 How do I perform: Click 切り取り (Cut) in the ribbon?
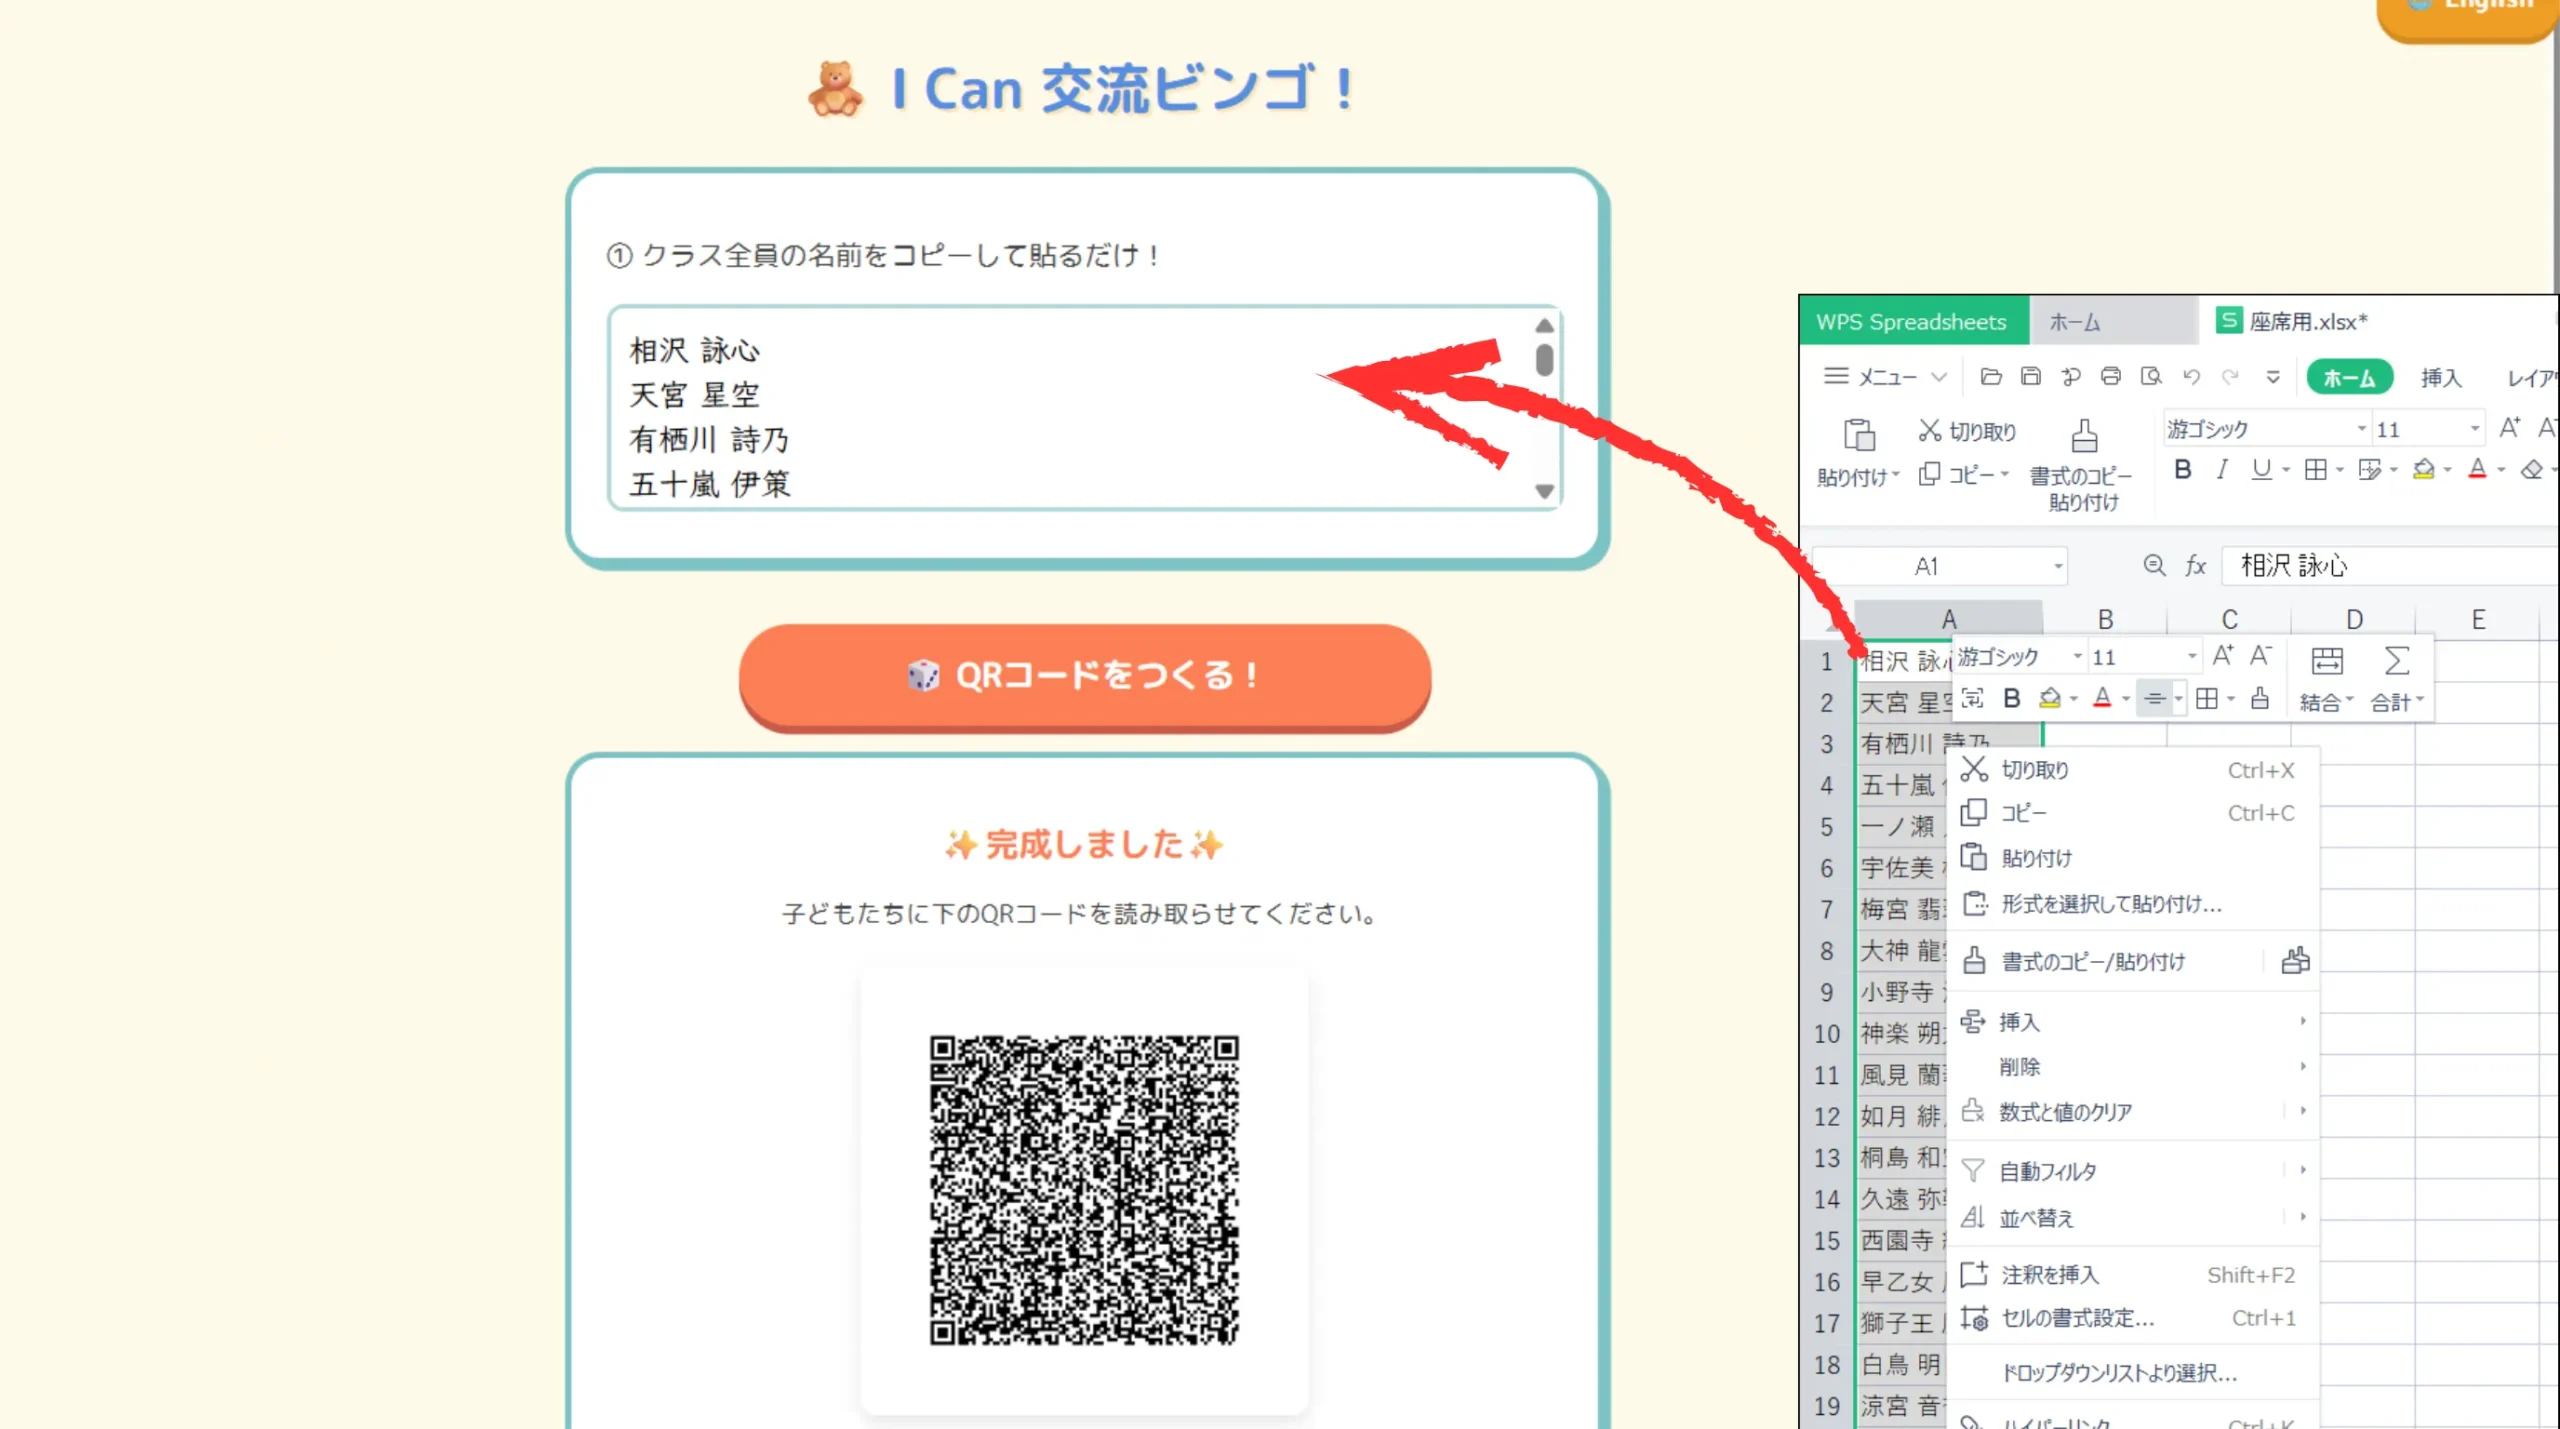coord(1967,431)
